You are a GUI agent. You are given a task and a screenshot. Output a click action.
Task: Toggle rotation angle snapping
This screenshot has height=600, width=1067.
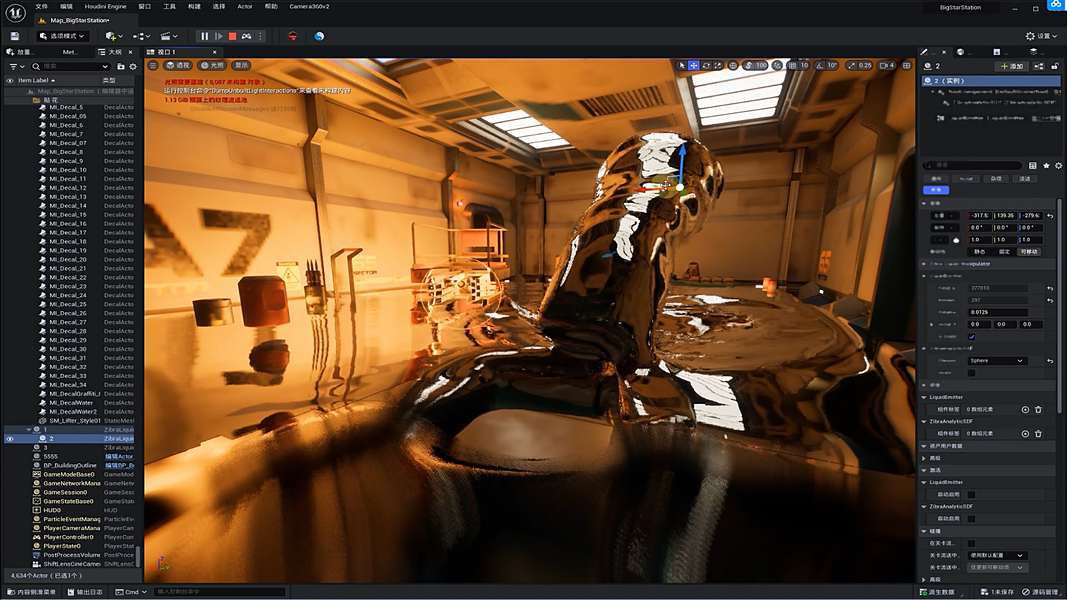coord(819,65)
